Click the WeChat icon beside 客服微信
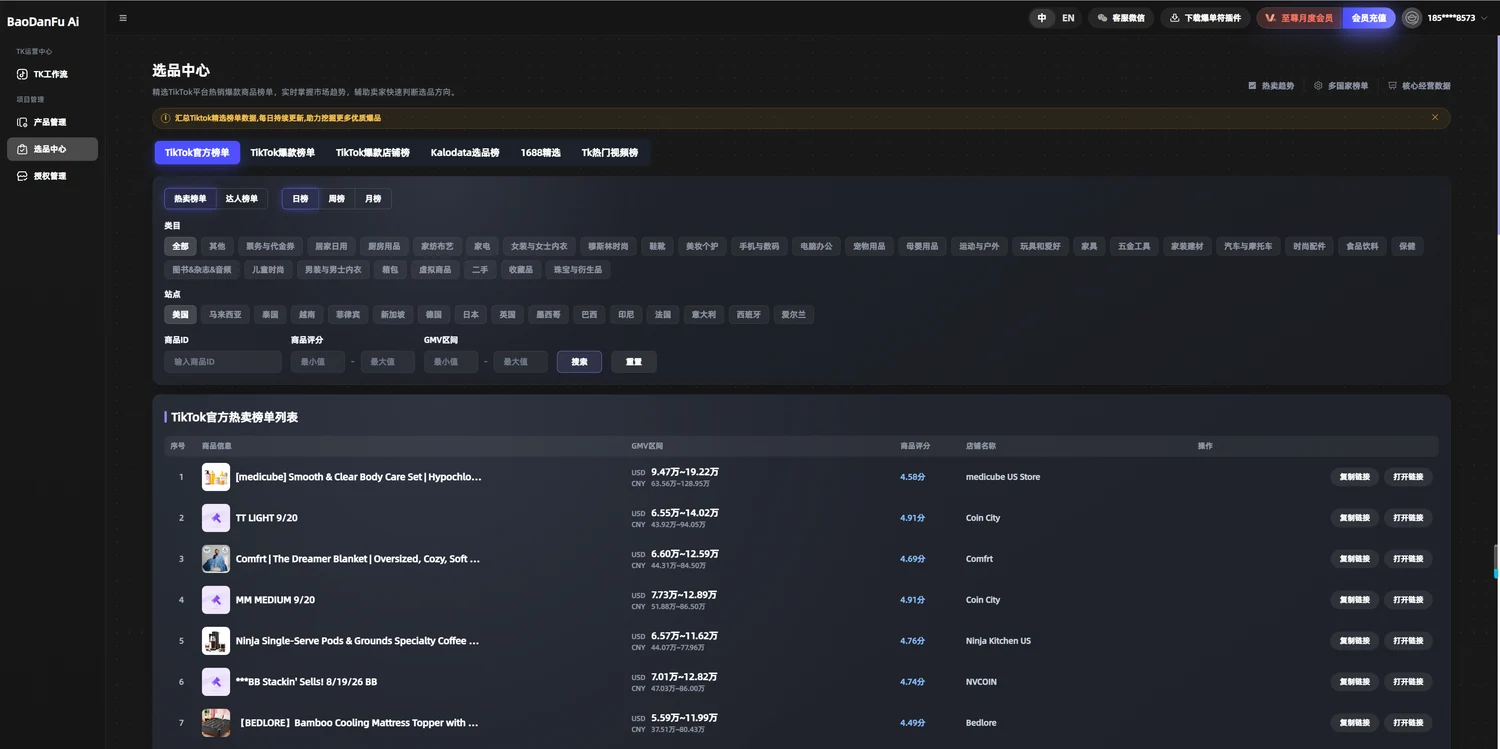1500x749 pixels. pos(1102,18)
